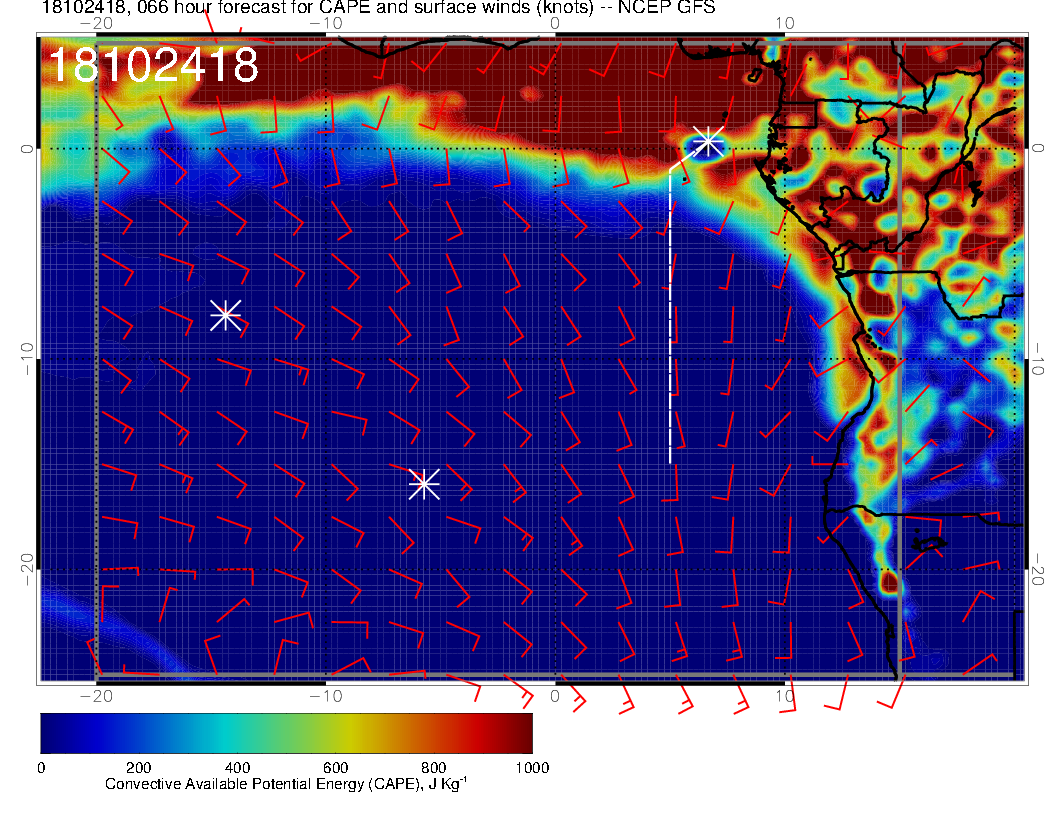Click the white asterisk marker near the equator

(708, 142)
